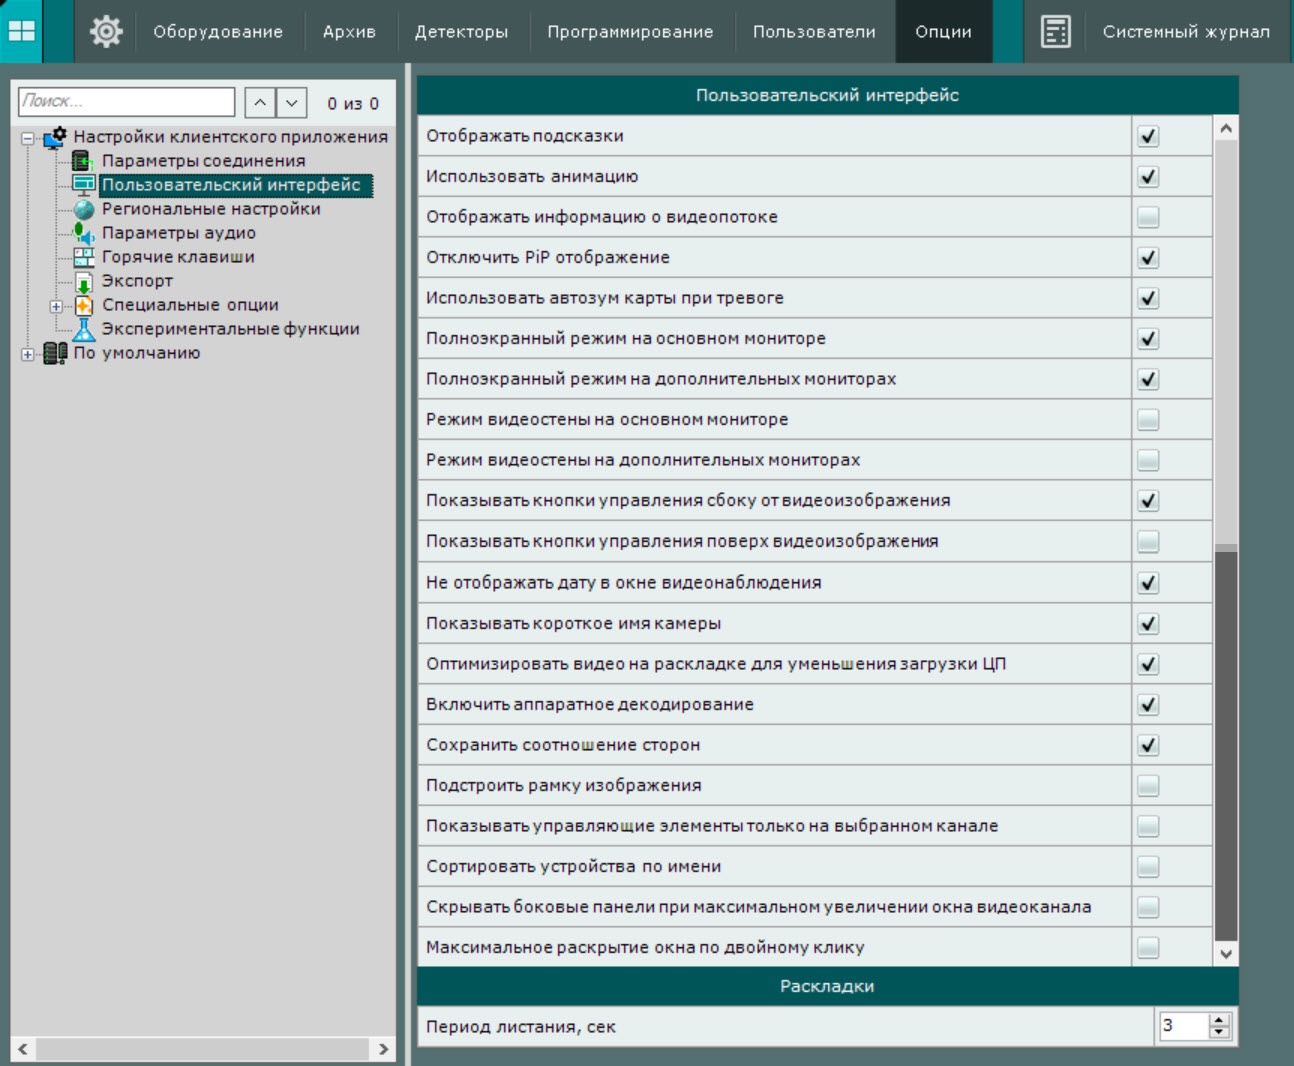
Task: Click the Параметры аудио speaker icon
Action: [x=84, y=233]
